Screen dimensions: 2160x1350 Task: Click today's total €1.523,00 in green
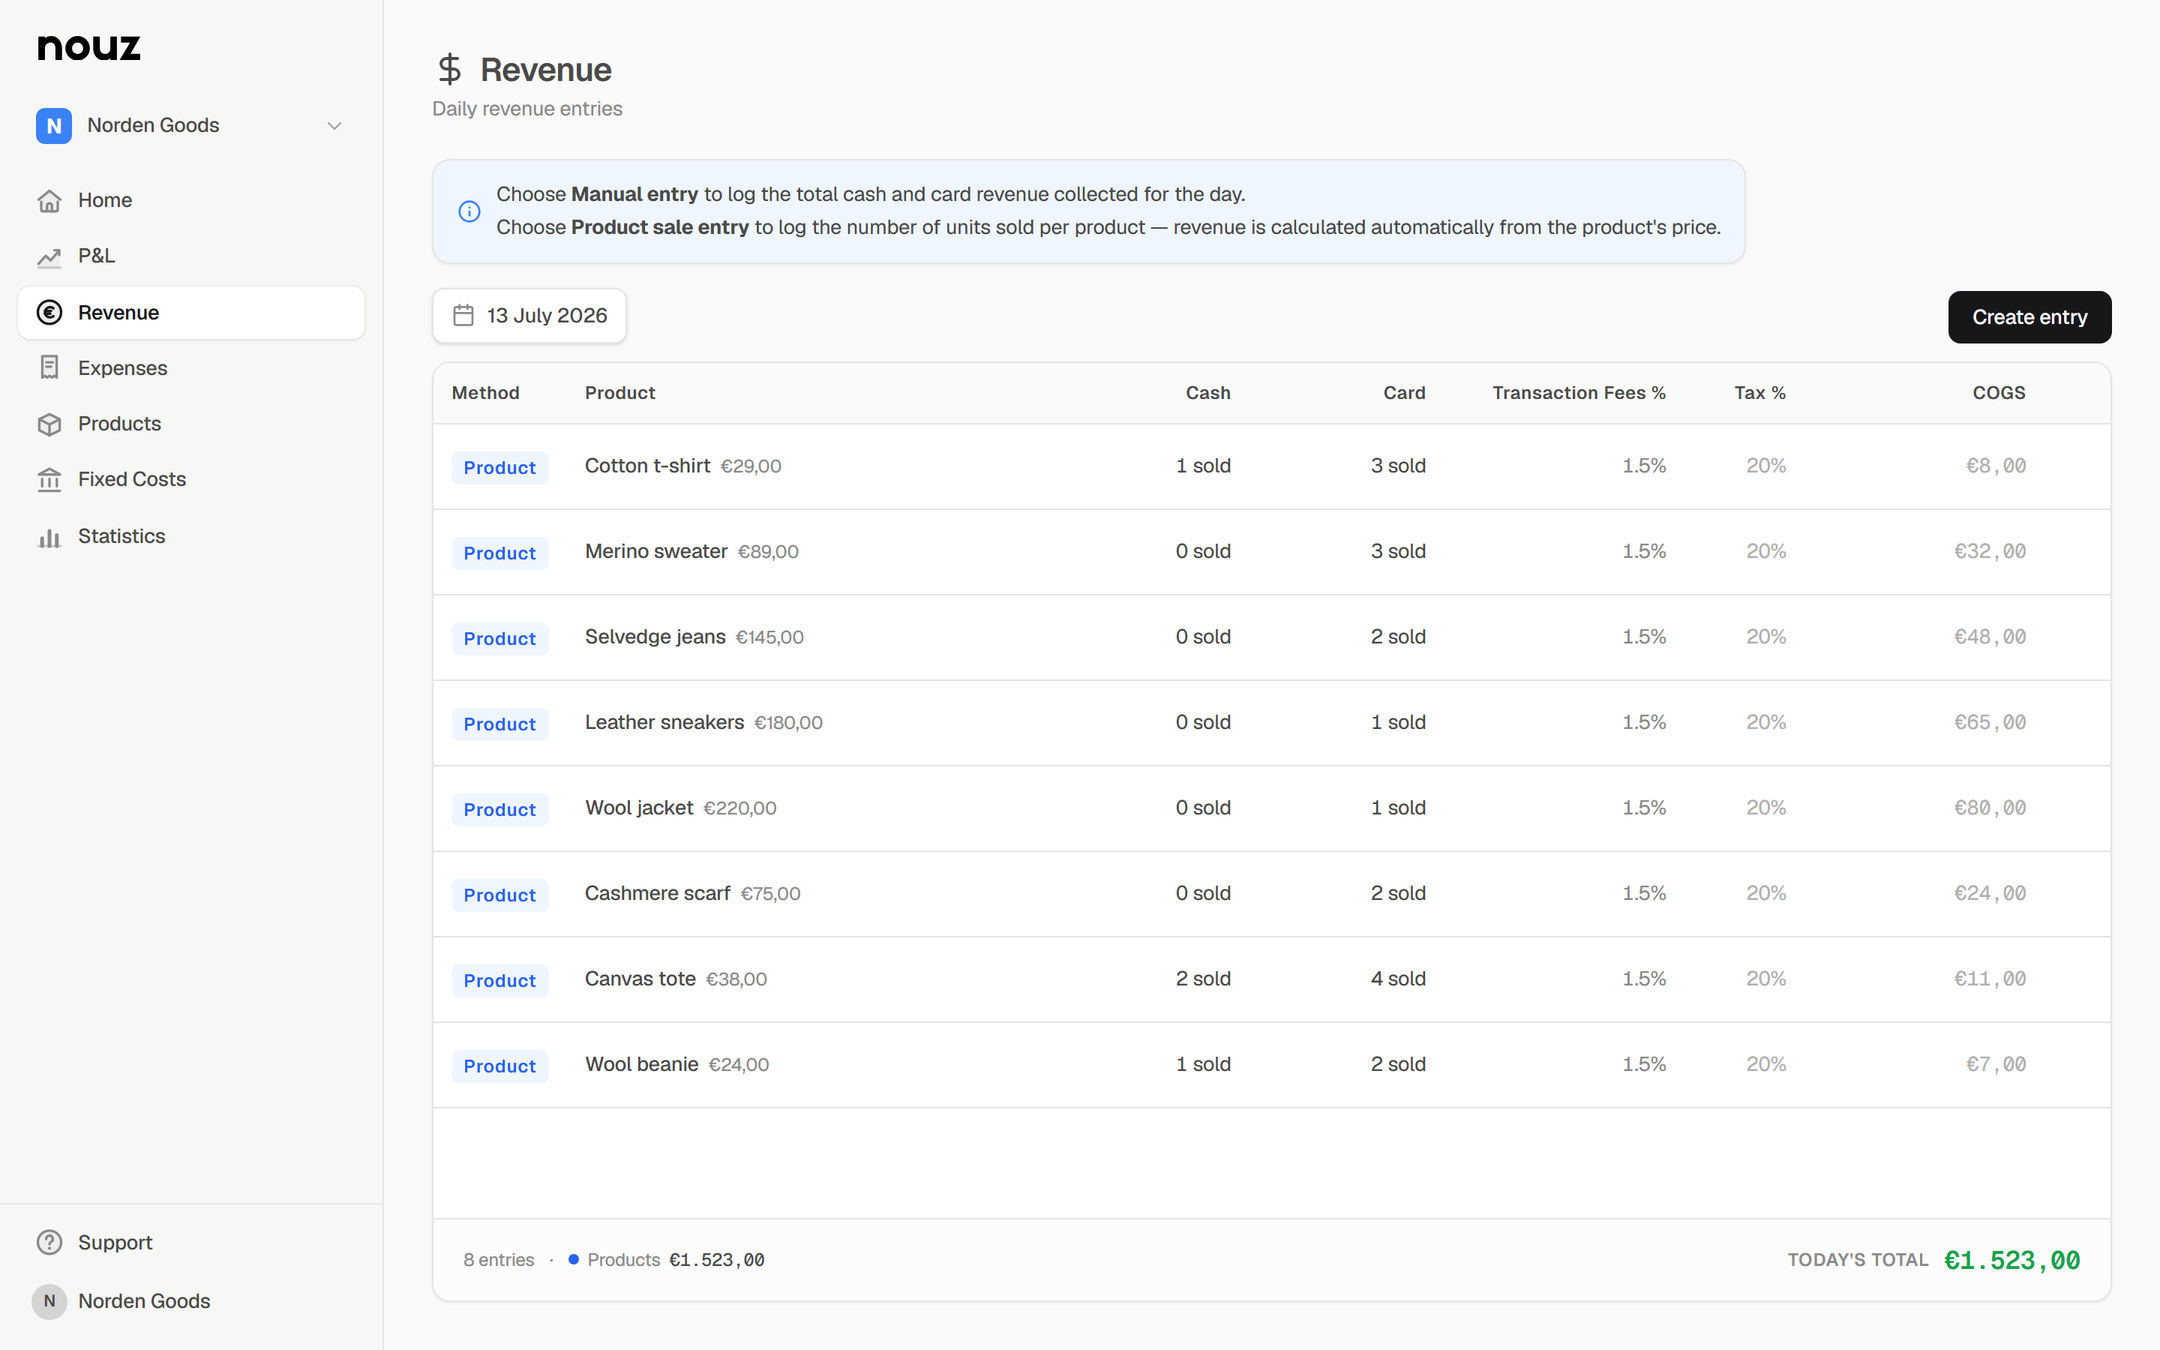click(2012, 1260)
